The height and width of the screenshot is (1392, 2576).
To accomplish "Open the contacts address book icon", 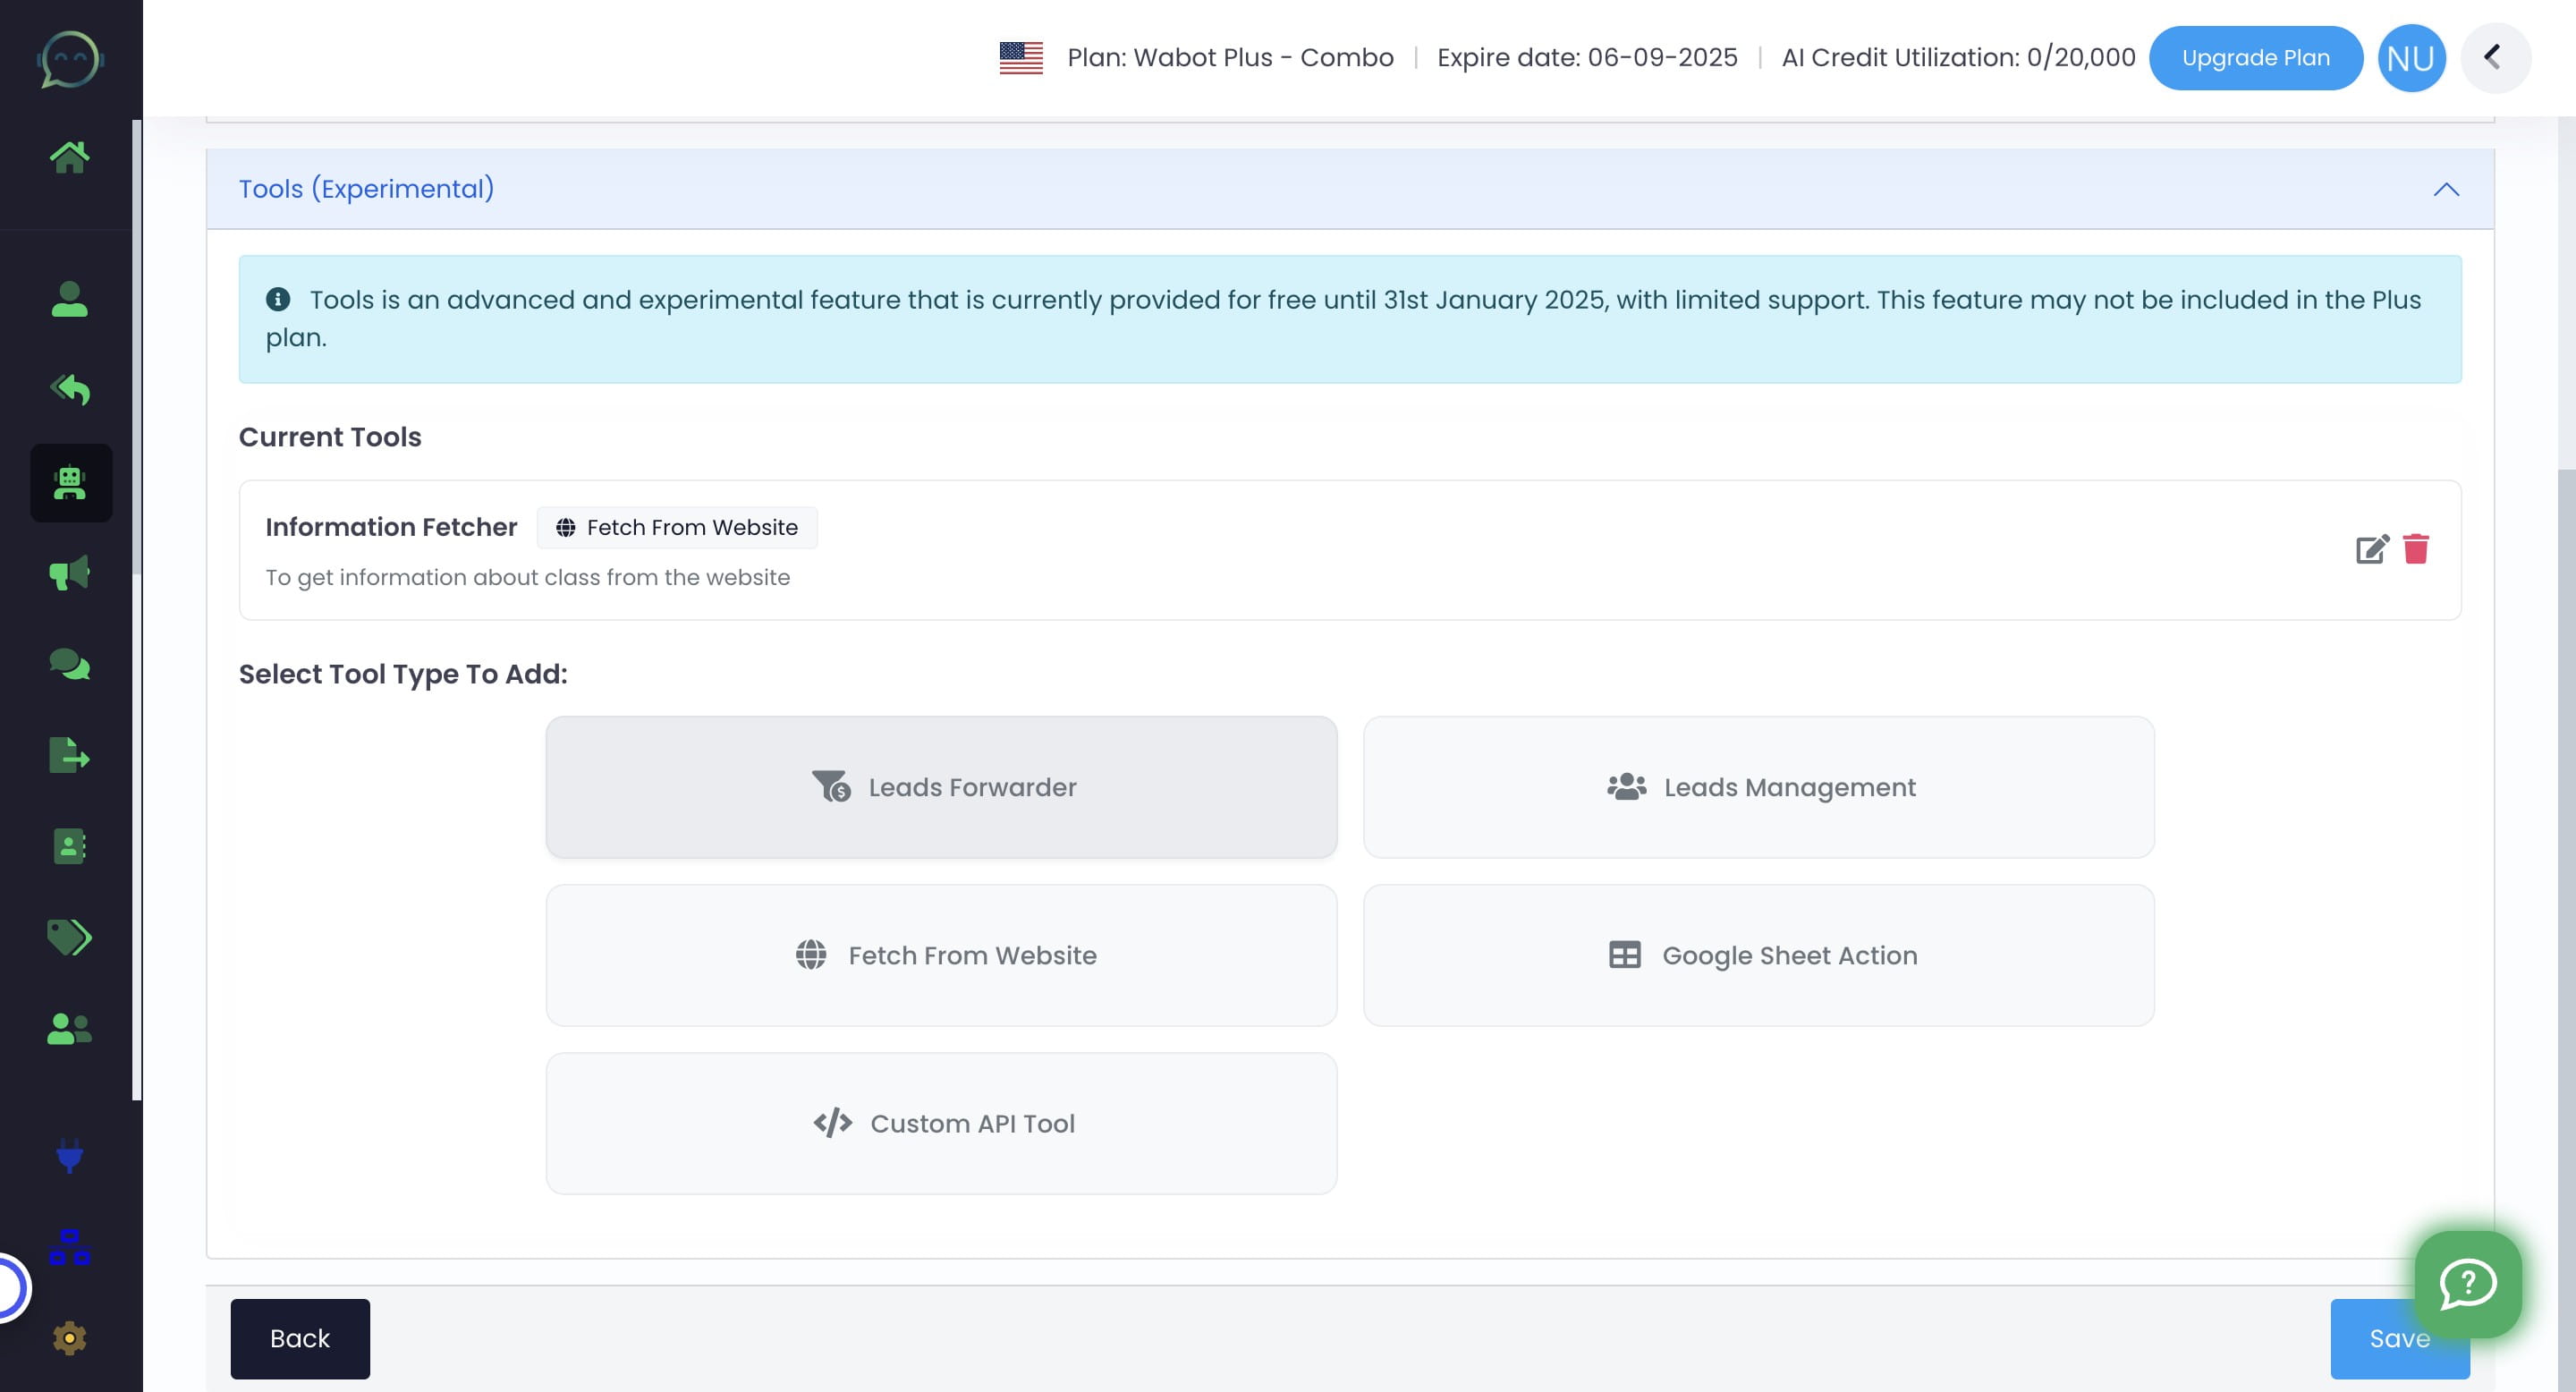I will [x=70, y=845].
